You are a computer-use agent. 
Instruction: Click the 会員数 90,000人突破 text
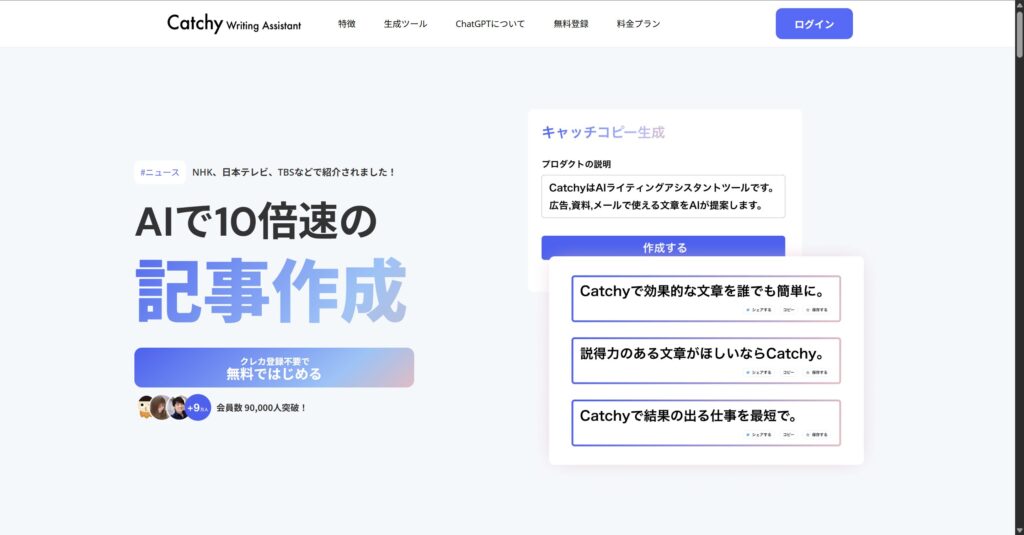click(x=261, y=408)
